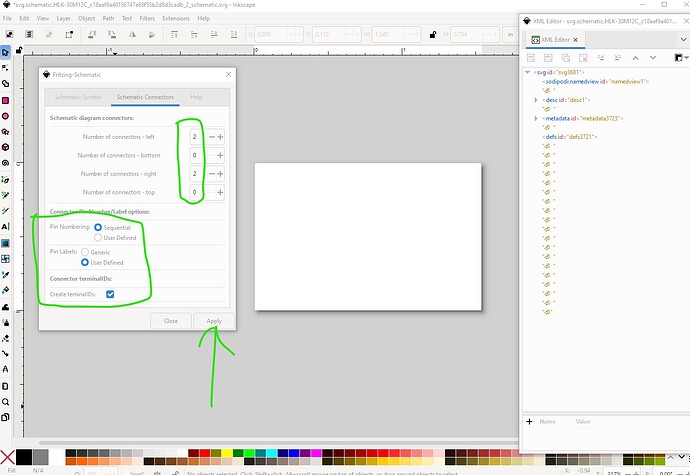This screenshot has width=690, height=475.
Task: Close the XML Editor tab with x
Action: point(575,40)
